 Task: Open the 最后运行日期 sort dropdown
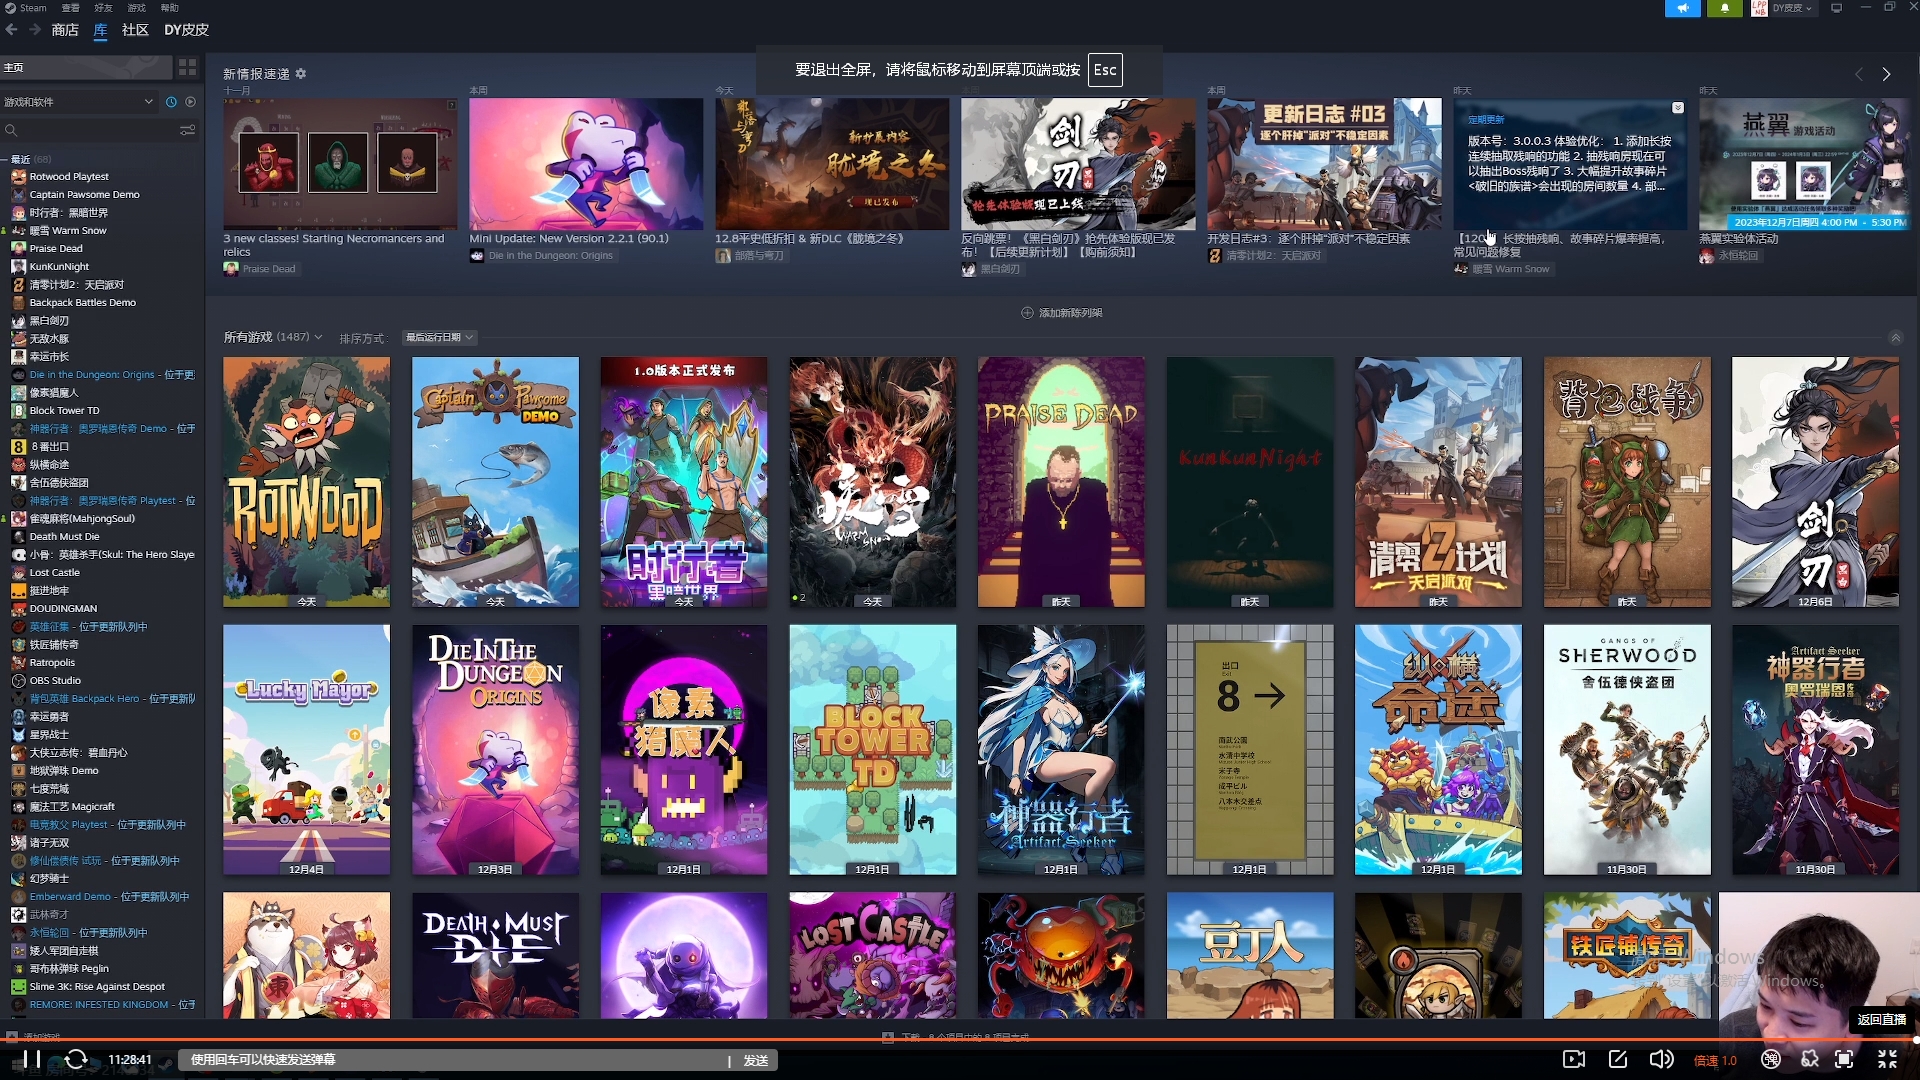click(x=439, y=338)
